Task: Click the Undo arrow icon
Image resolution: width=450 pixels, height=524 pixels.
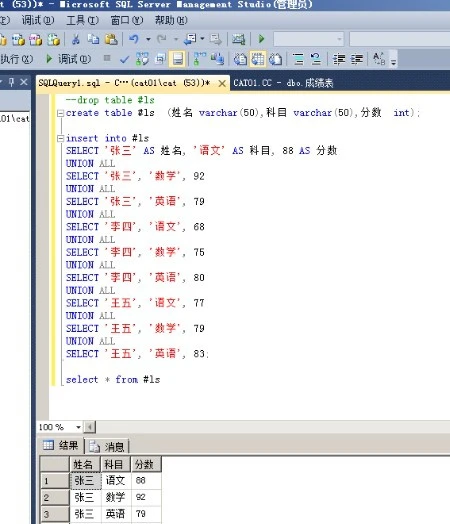Action: coord(134,39)
